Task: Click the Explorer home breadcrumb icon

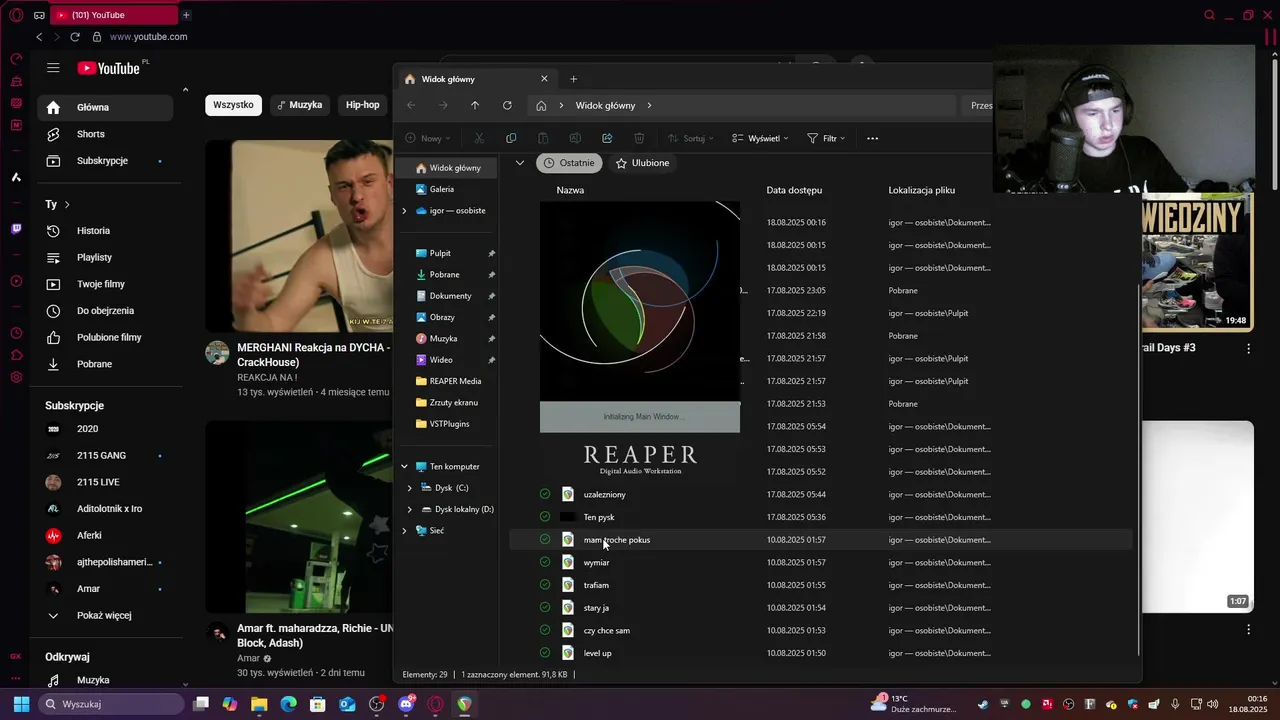Action: click(541, 105)
